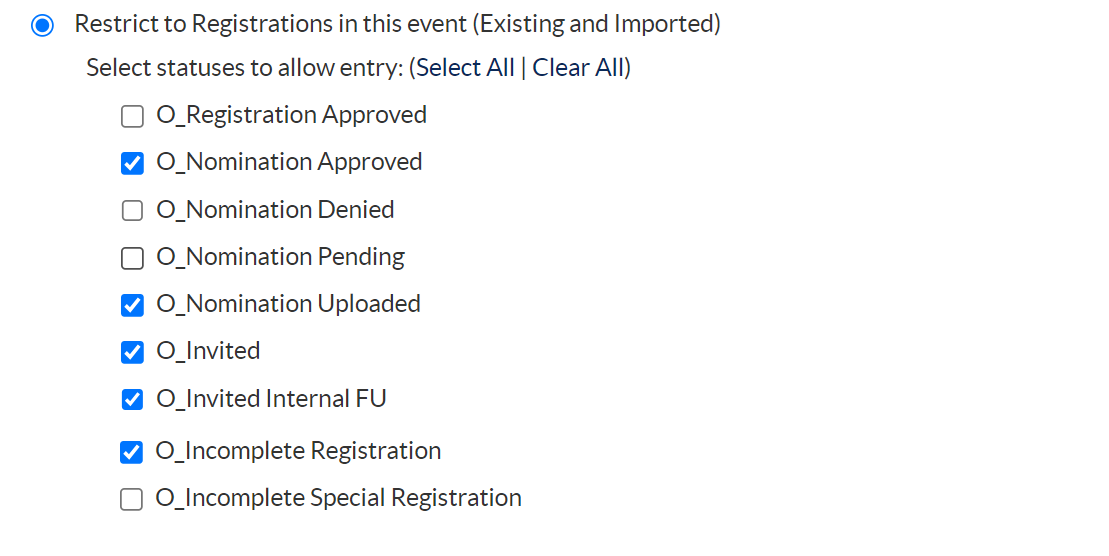Click the 'O_Invited Internal FU' label text
The image size is (1109, 556).
point(271,399)
